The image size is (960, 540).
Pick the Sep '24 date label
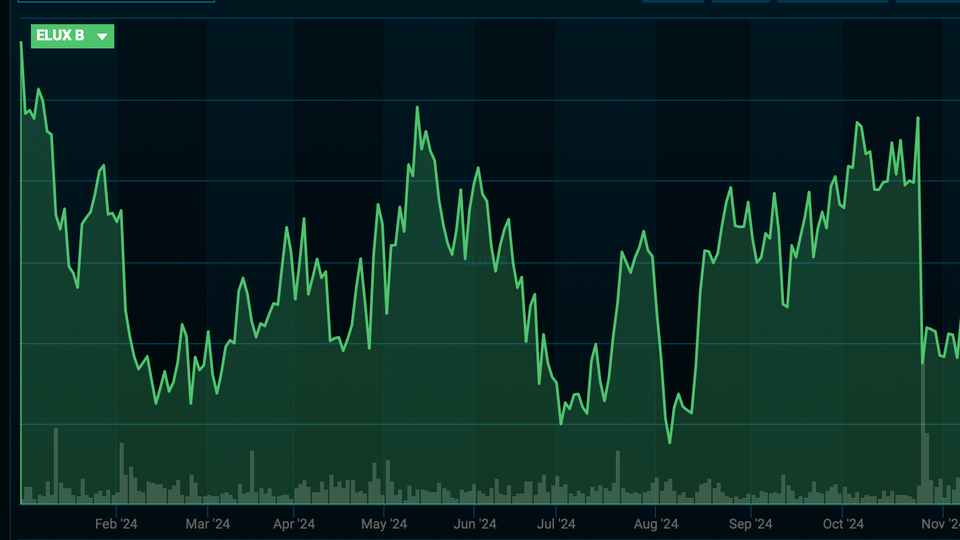tap(751, 524)
